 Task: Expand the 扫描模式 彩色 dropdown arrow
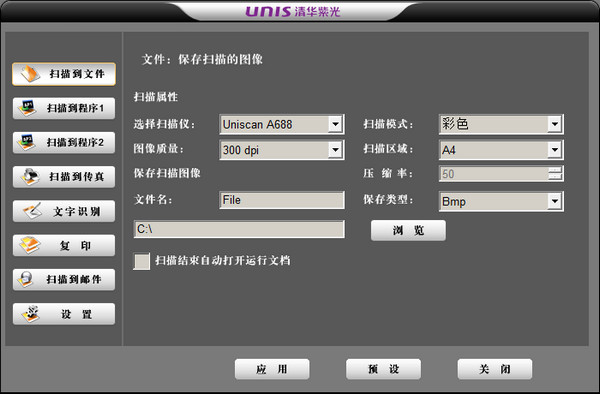coord(554,124)
